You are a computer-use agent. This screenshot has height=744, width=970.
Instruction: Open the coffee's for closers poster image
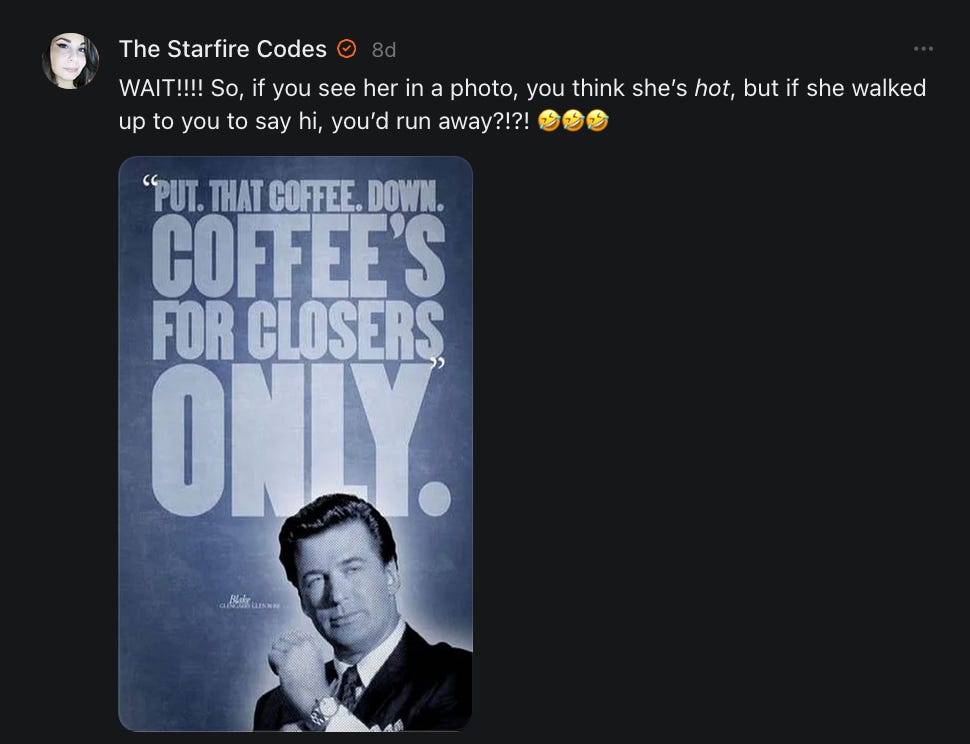pyautogui.click(x=296, y=443)
